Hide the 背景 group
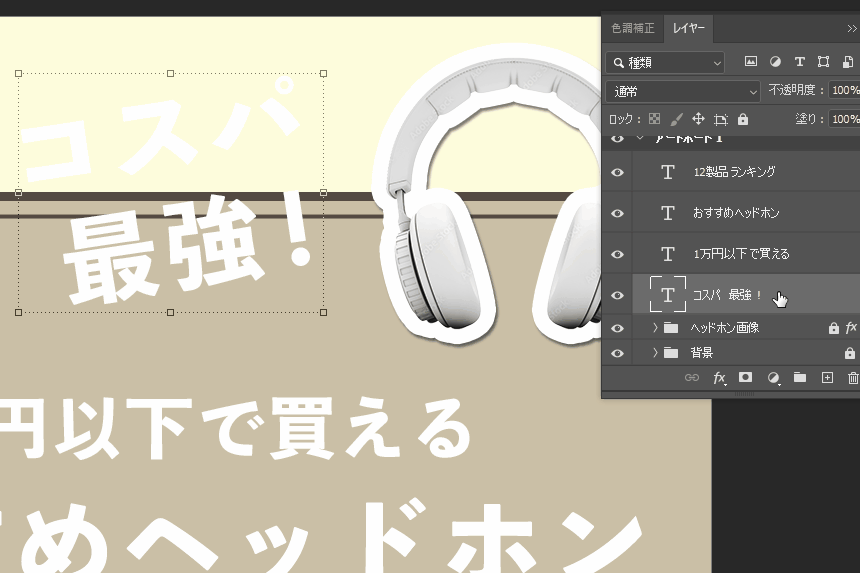This screenshot has height=573, width=860. coord(617,353)
